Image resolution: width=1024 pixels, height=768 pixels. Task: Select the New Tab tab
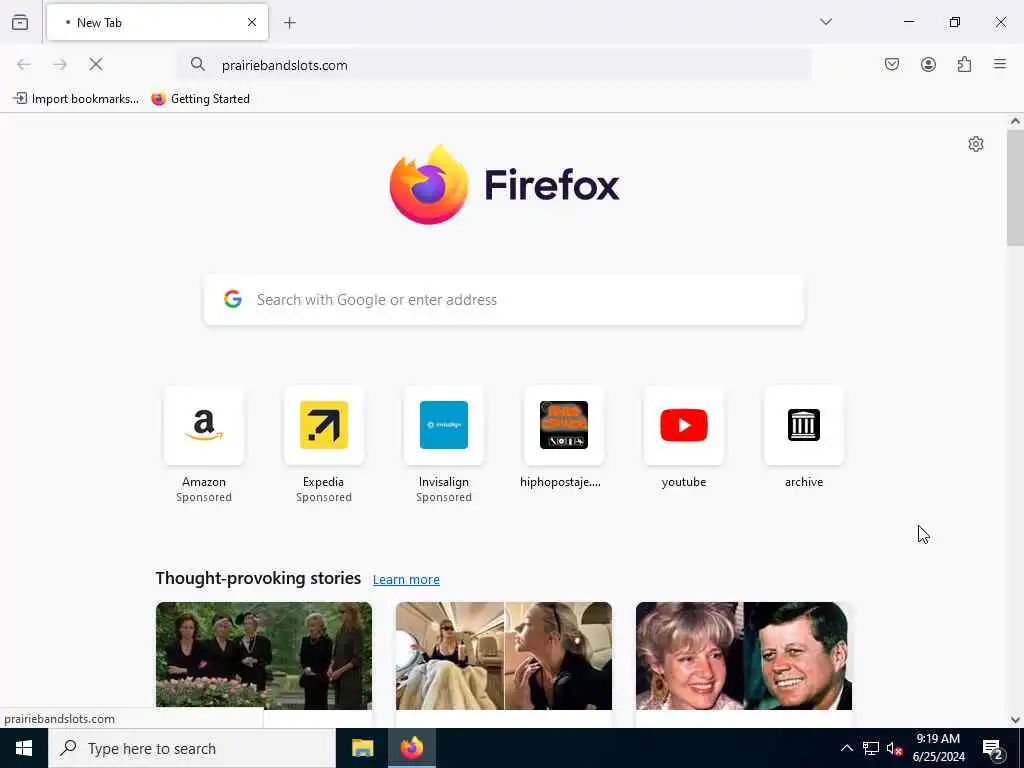pos(157,22)
